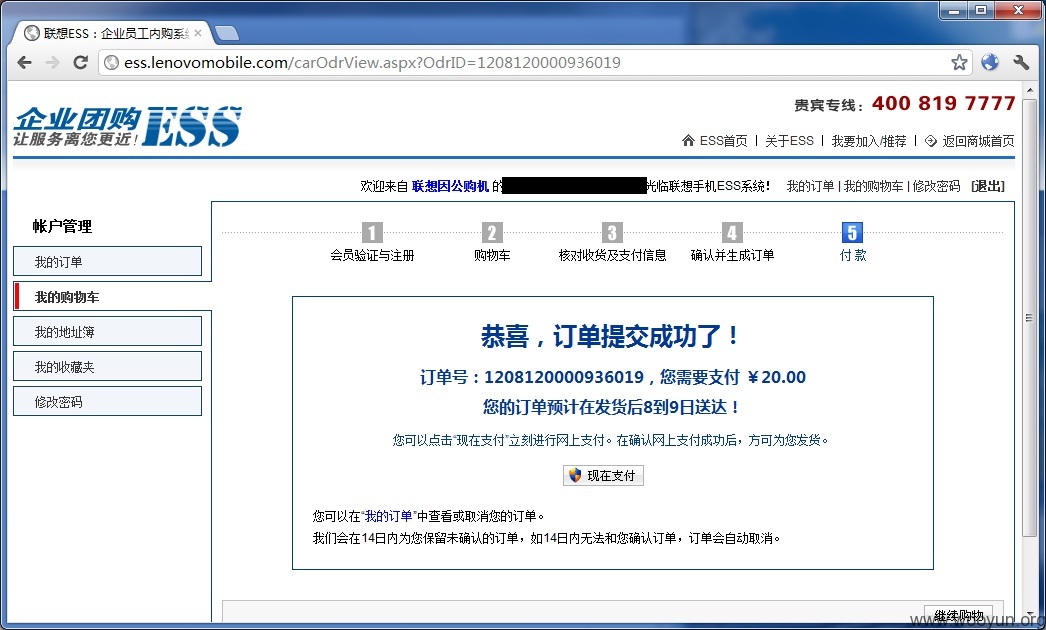Click the 继续购物 button
Viewport: 1046px width, 630px height.
coord(959,615)
